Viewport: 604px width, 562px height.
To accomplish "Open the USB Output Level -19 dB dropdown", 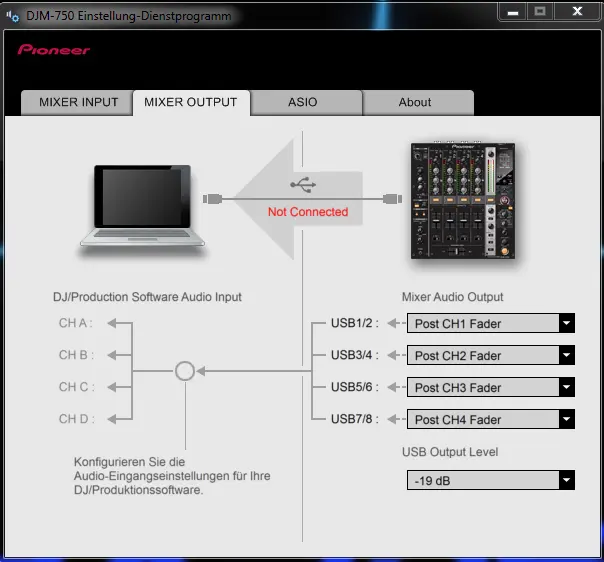I will tap(490, 481).
